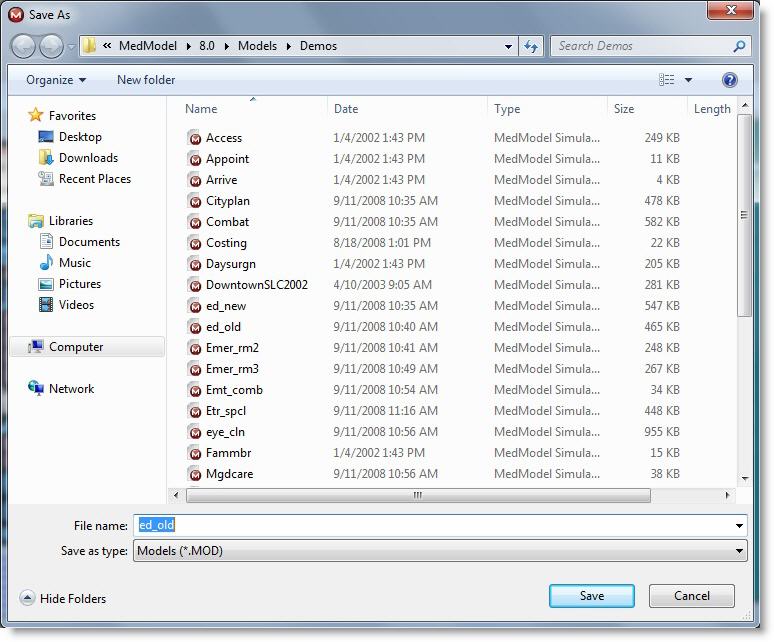
Task: Open Recent Places in Favorites
Action: [85, 179]
